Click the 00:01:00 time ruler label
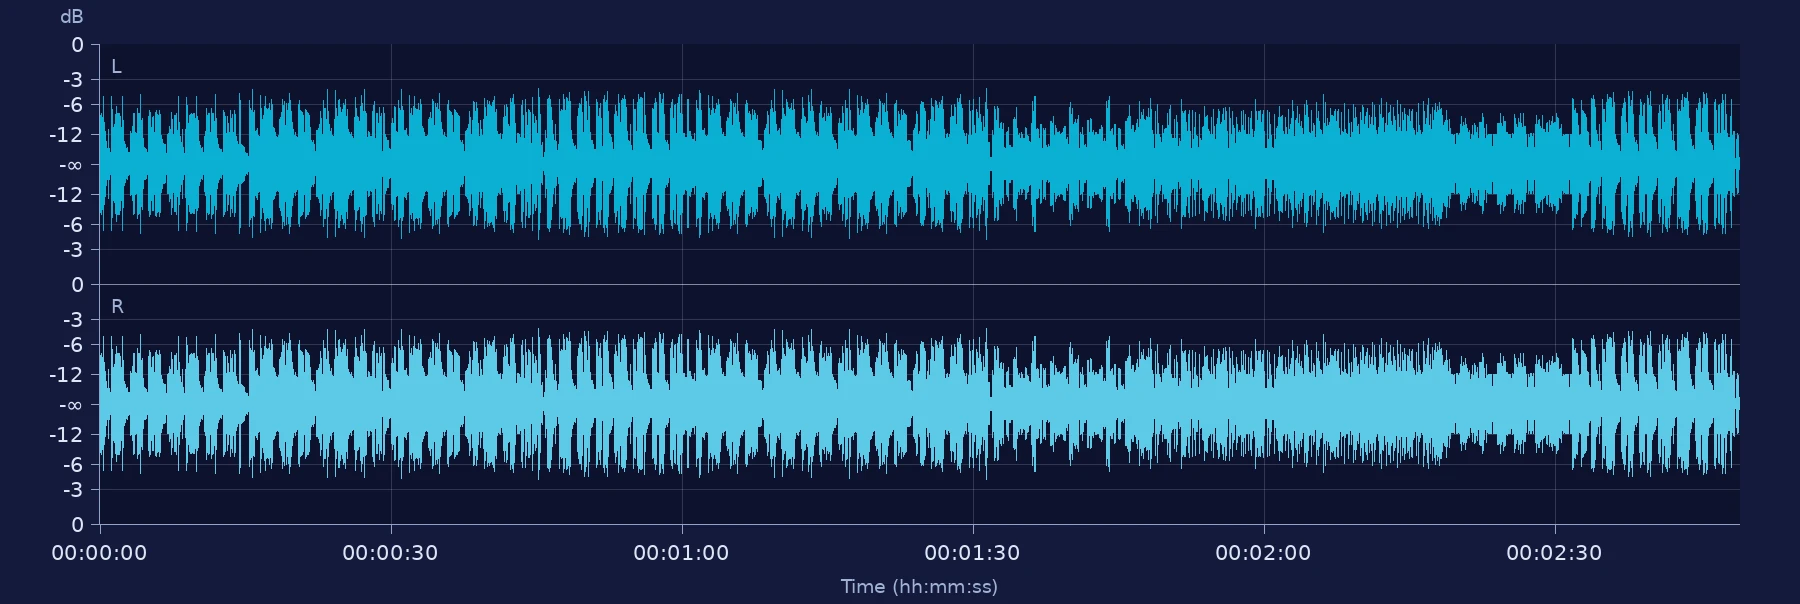The width and height of the screenshot is (1800, 604). [681, 553]
